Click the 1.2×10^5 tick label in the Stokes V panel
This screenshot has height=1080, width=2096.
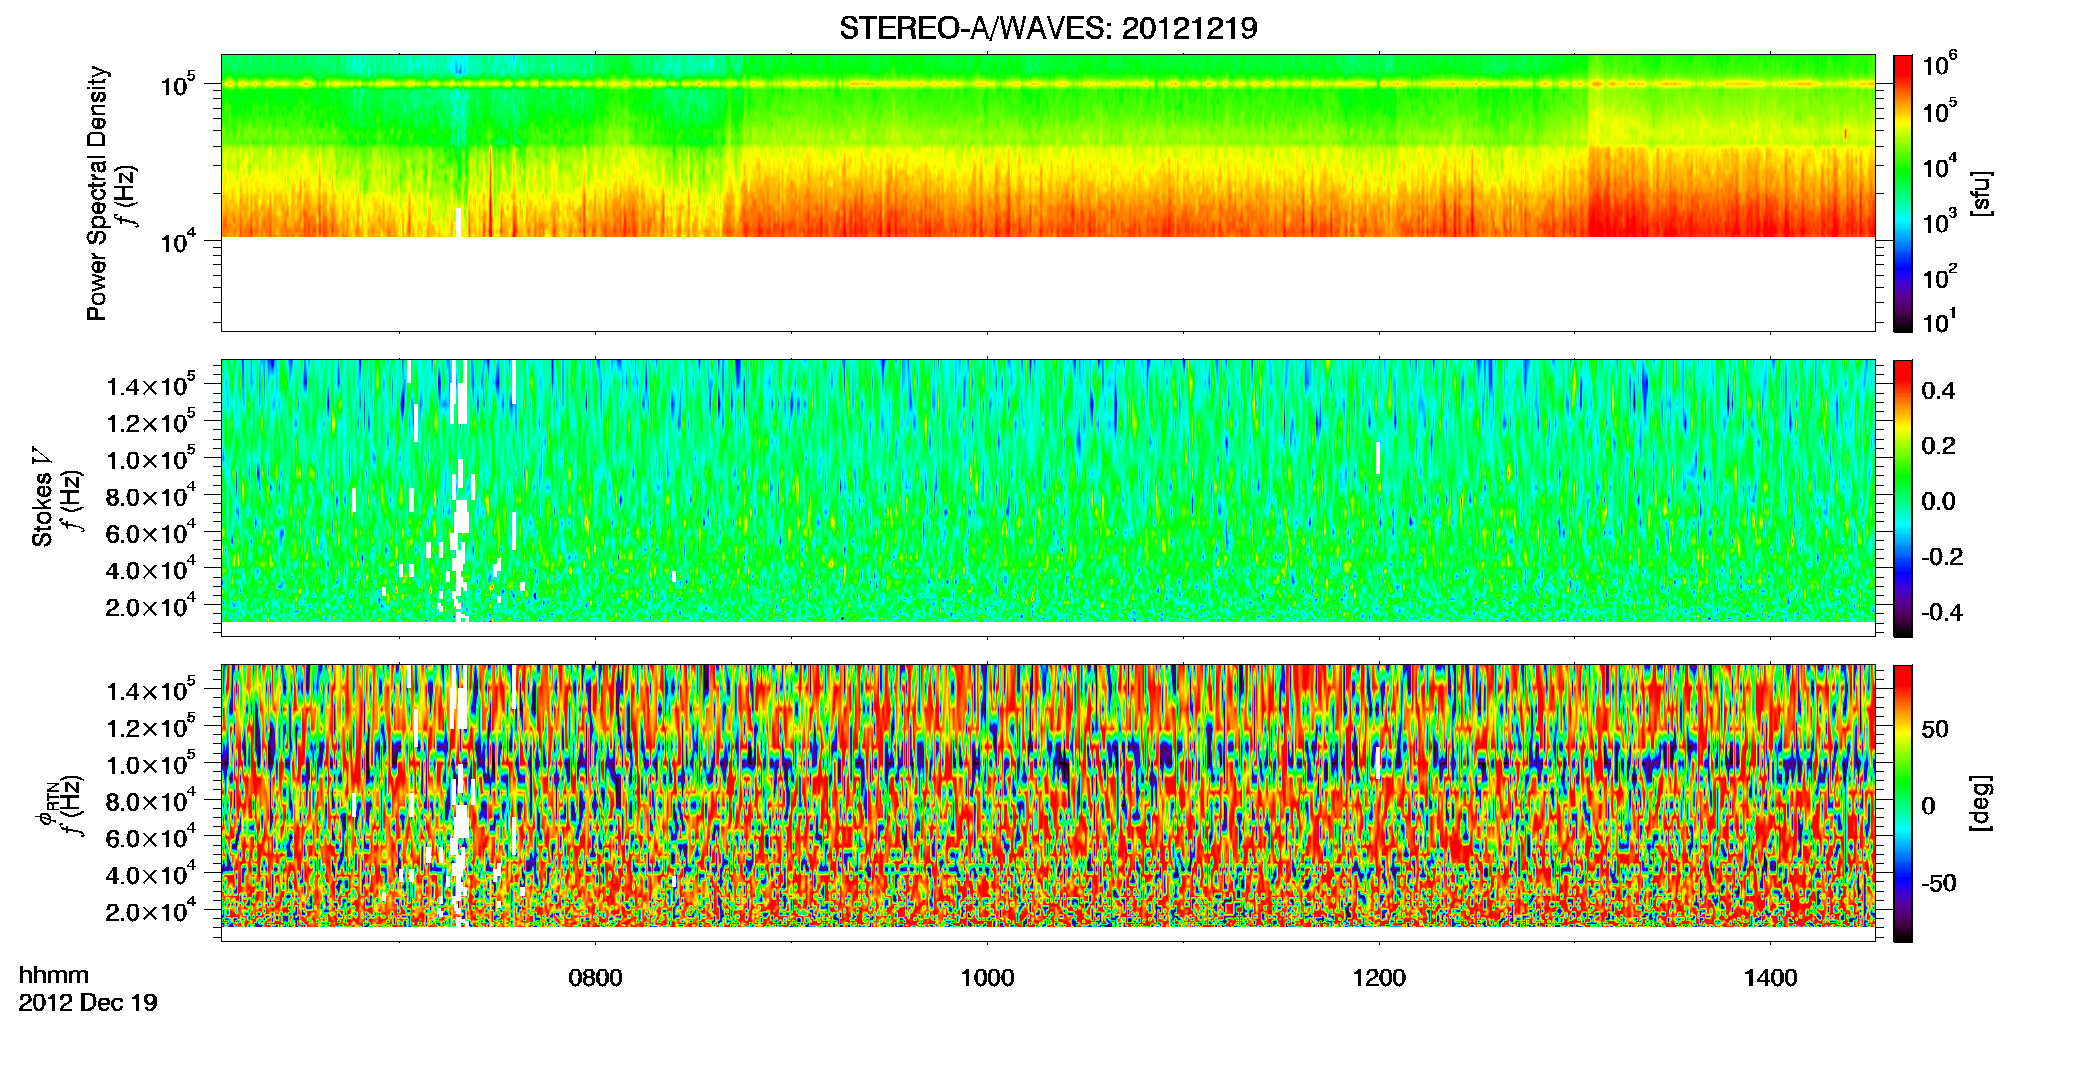tap(151, 422)
